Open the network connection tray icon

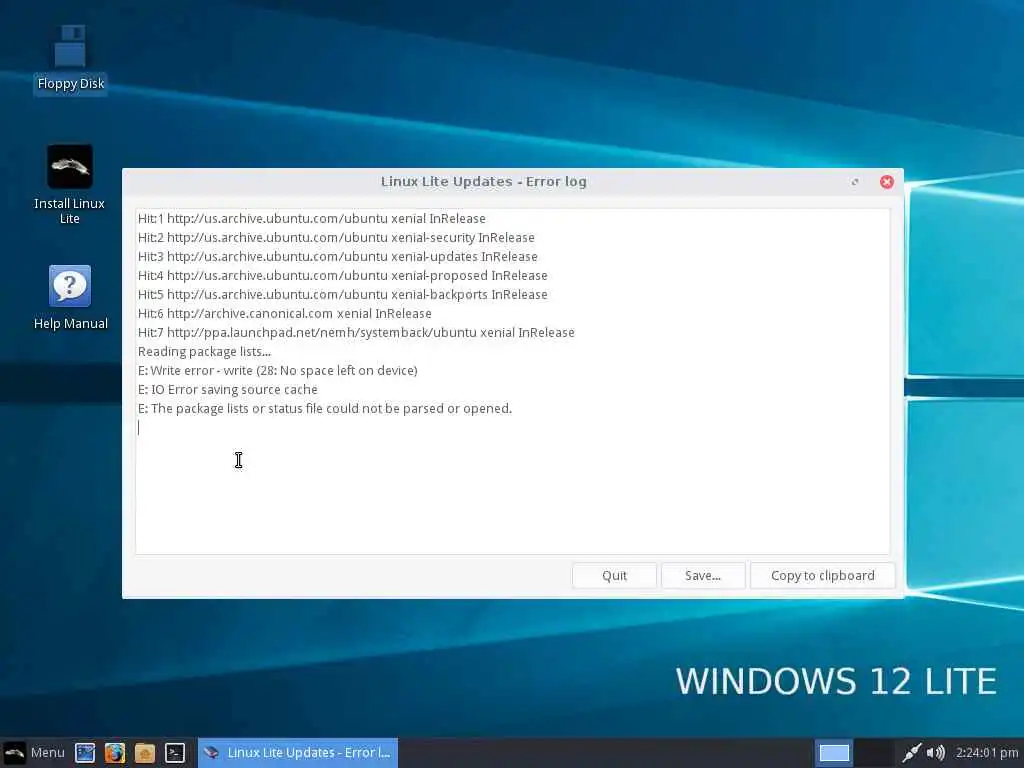coord(912,752)
